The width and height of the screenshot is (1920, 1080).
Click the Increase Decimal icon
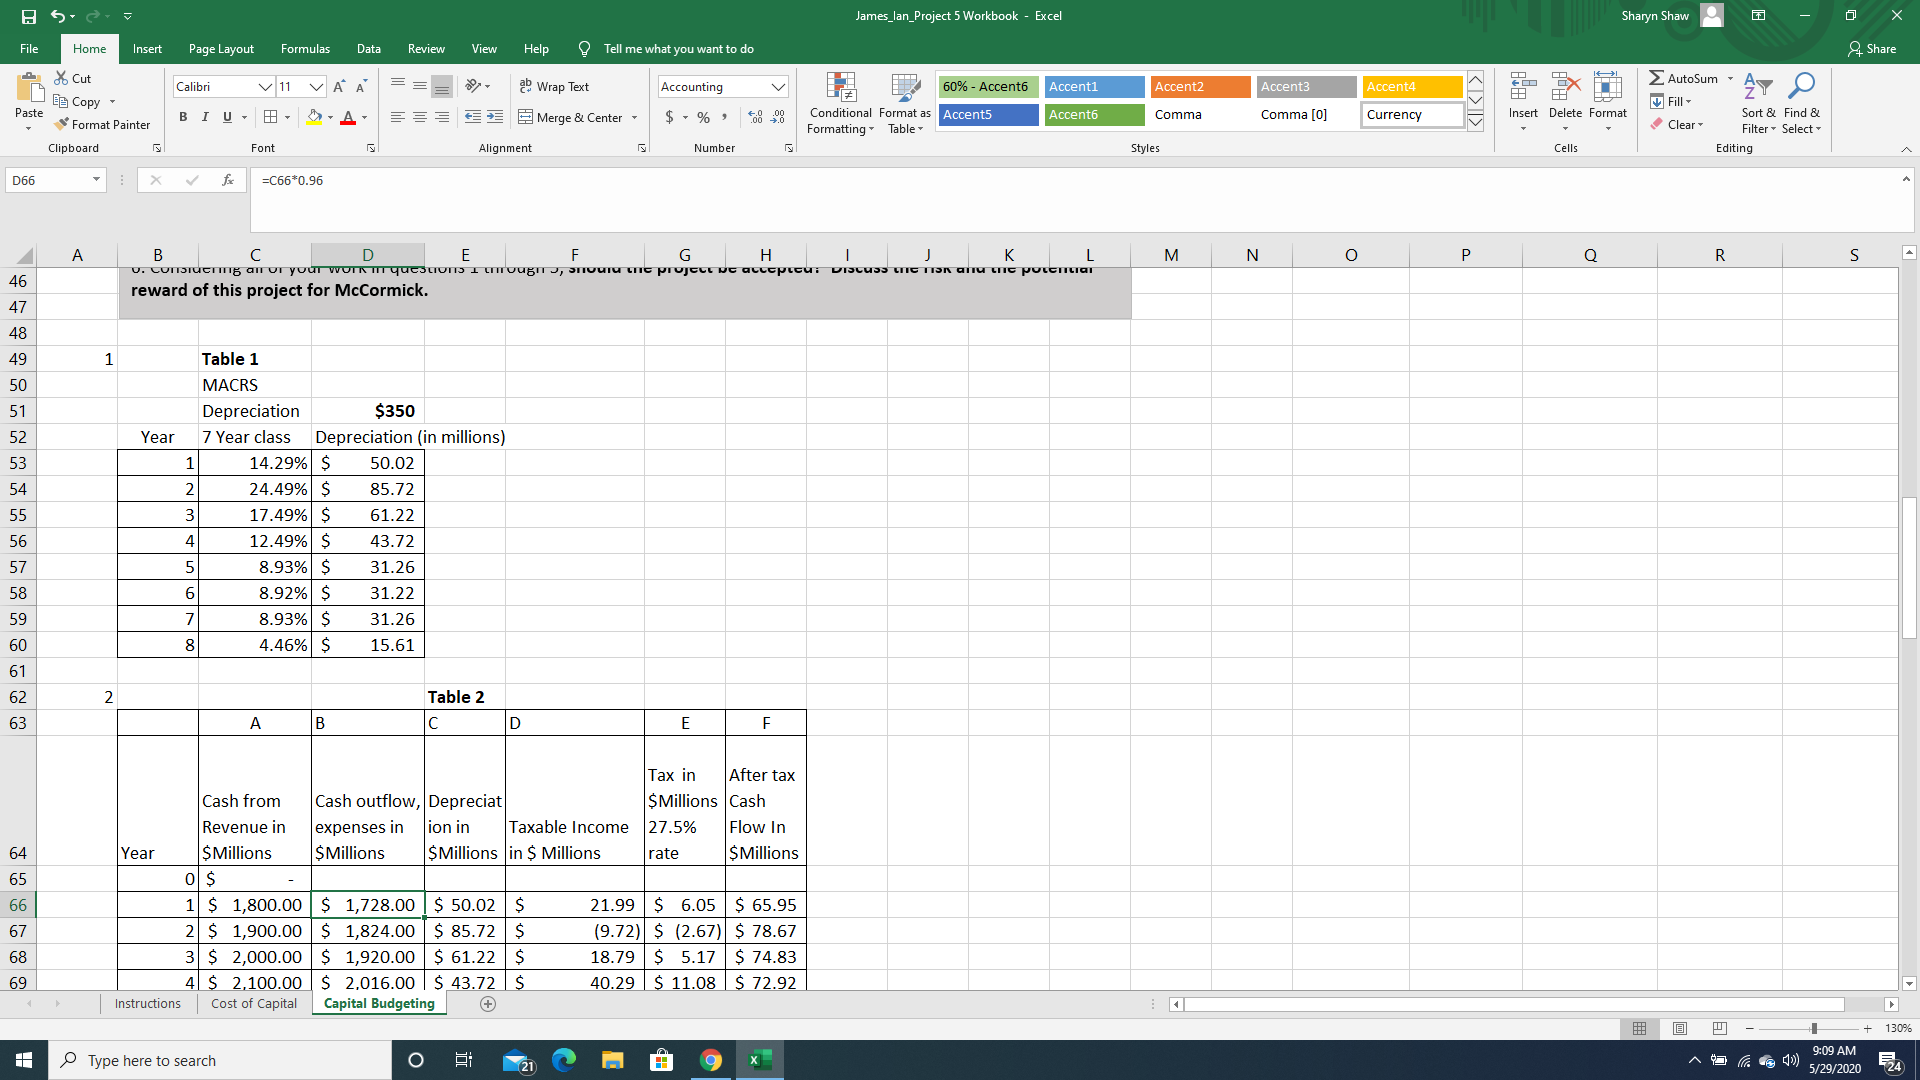coord(755,118)
